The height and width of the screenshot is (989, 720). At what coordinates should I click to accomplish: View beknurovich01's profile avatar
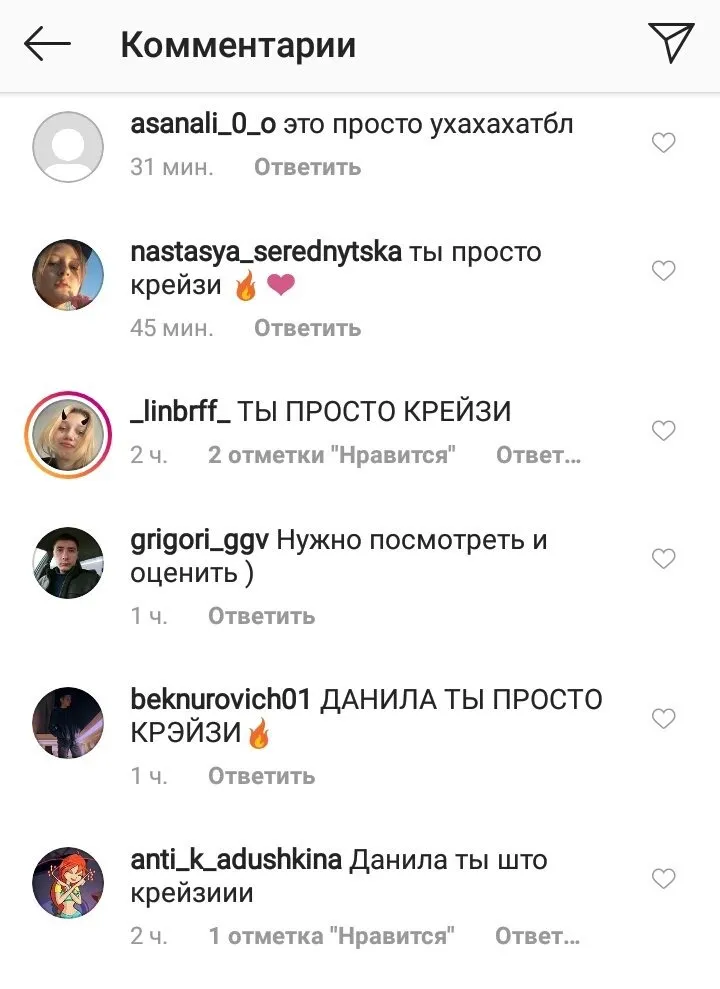[x=68, y=722]
